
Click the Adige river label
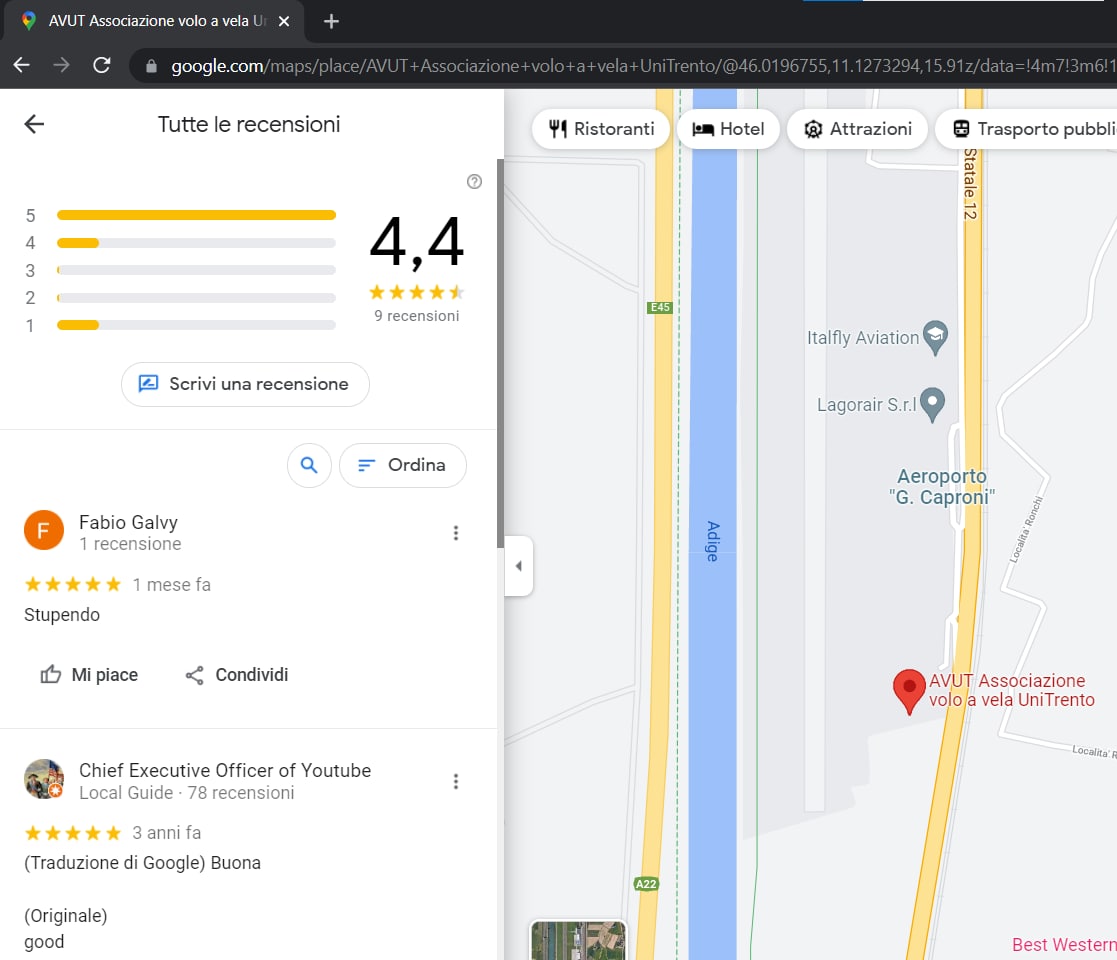tap(713, 541)
